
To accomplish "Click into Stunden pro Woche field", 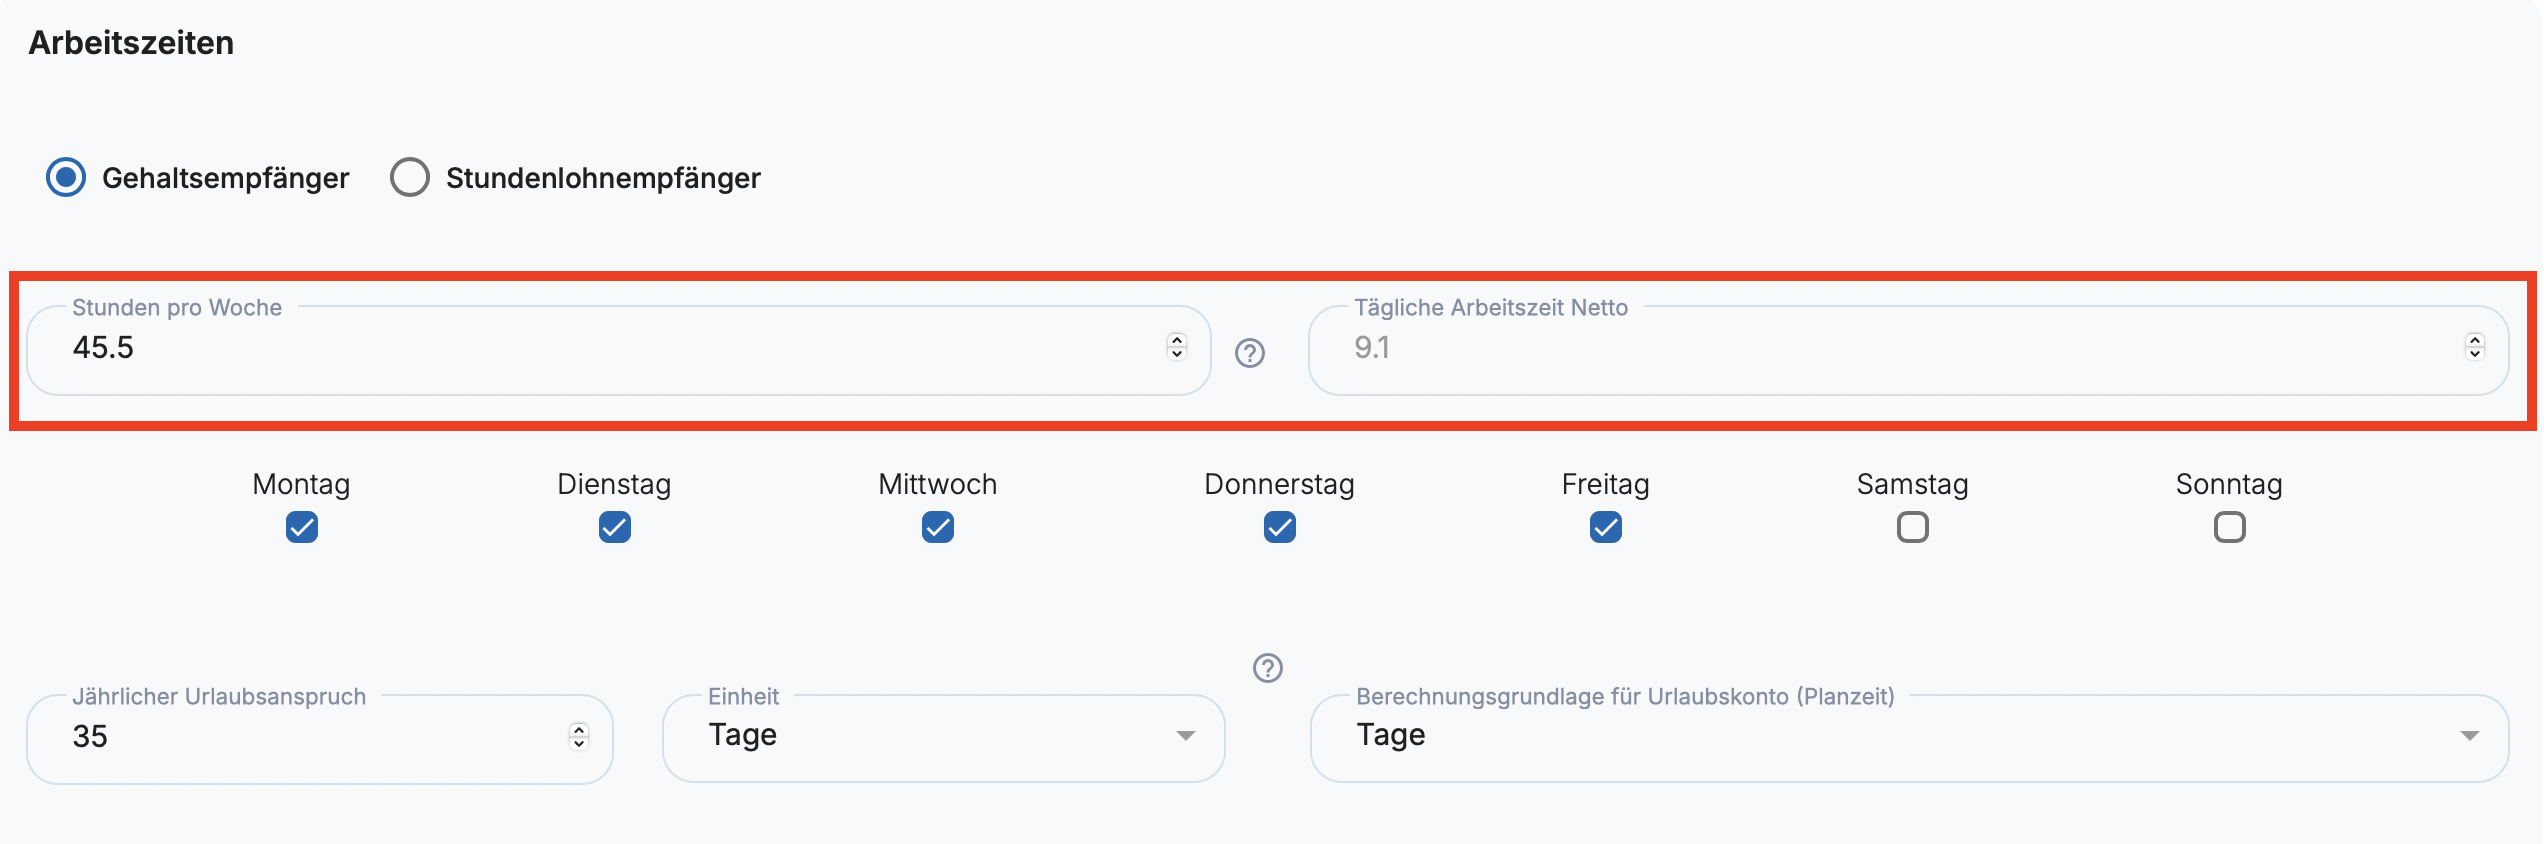I will 600,348.
